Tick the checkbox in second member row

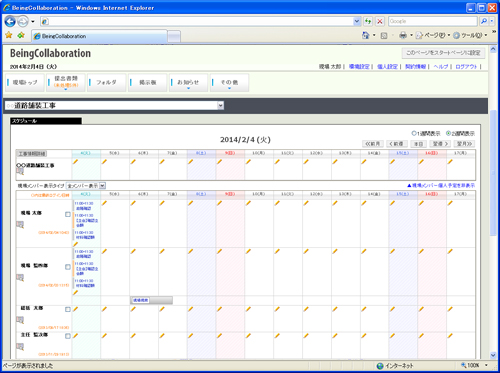[x=68, y=267]
